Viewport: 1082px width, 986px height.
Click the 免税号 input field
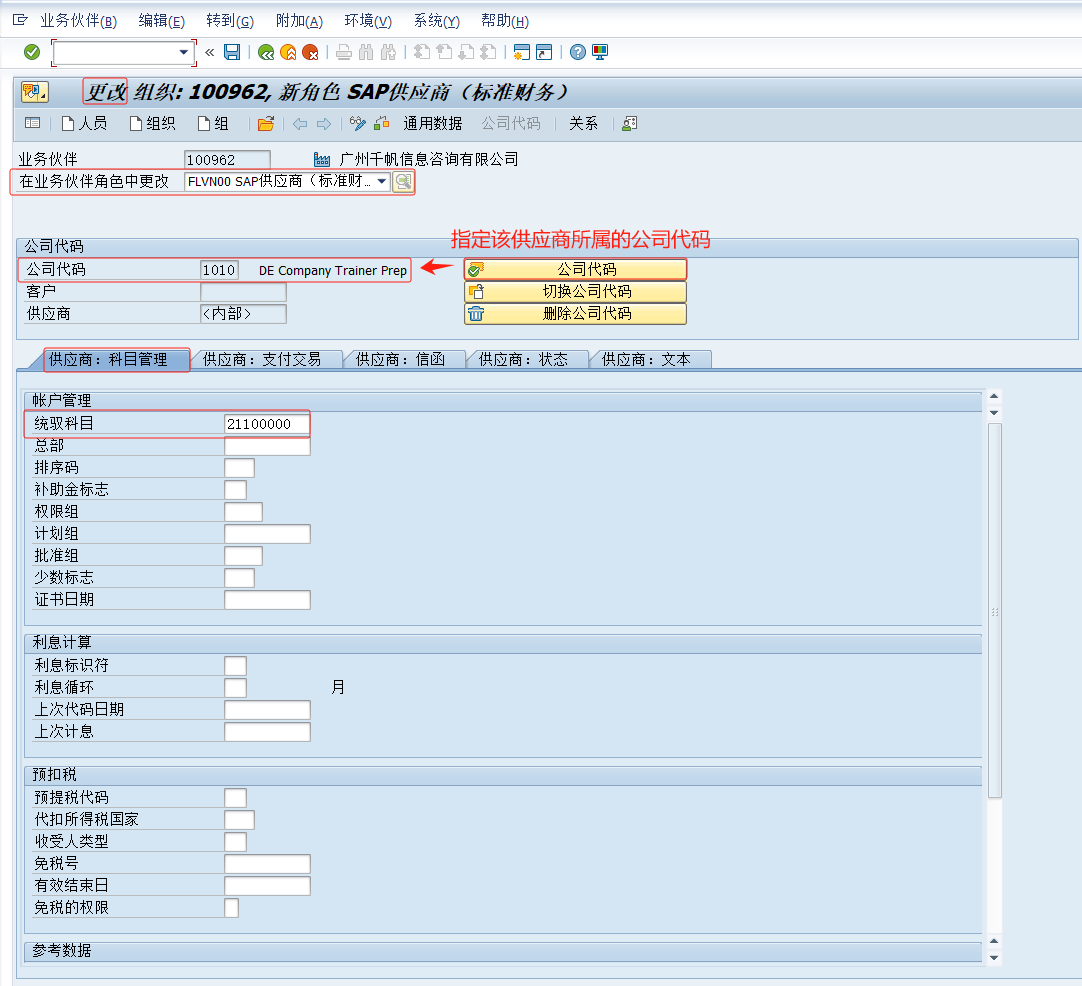(x=267, y=864)
